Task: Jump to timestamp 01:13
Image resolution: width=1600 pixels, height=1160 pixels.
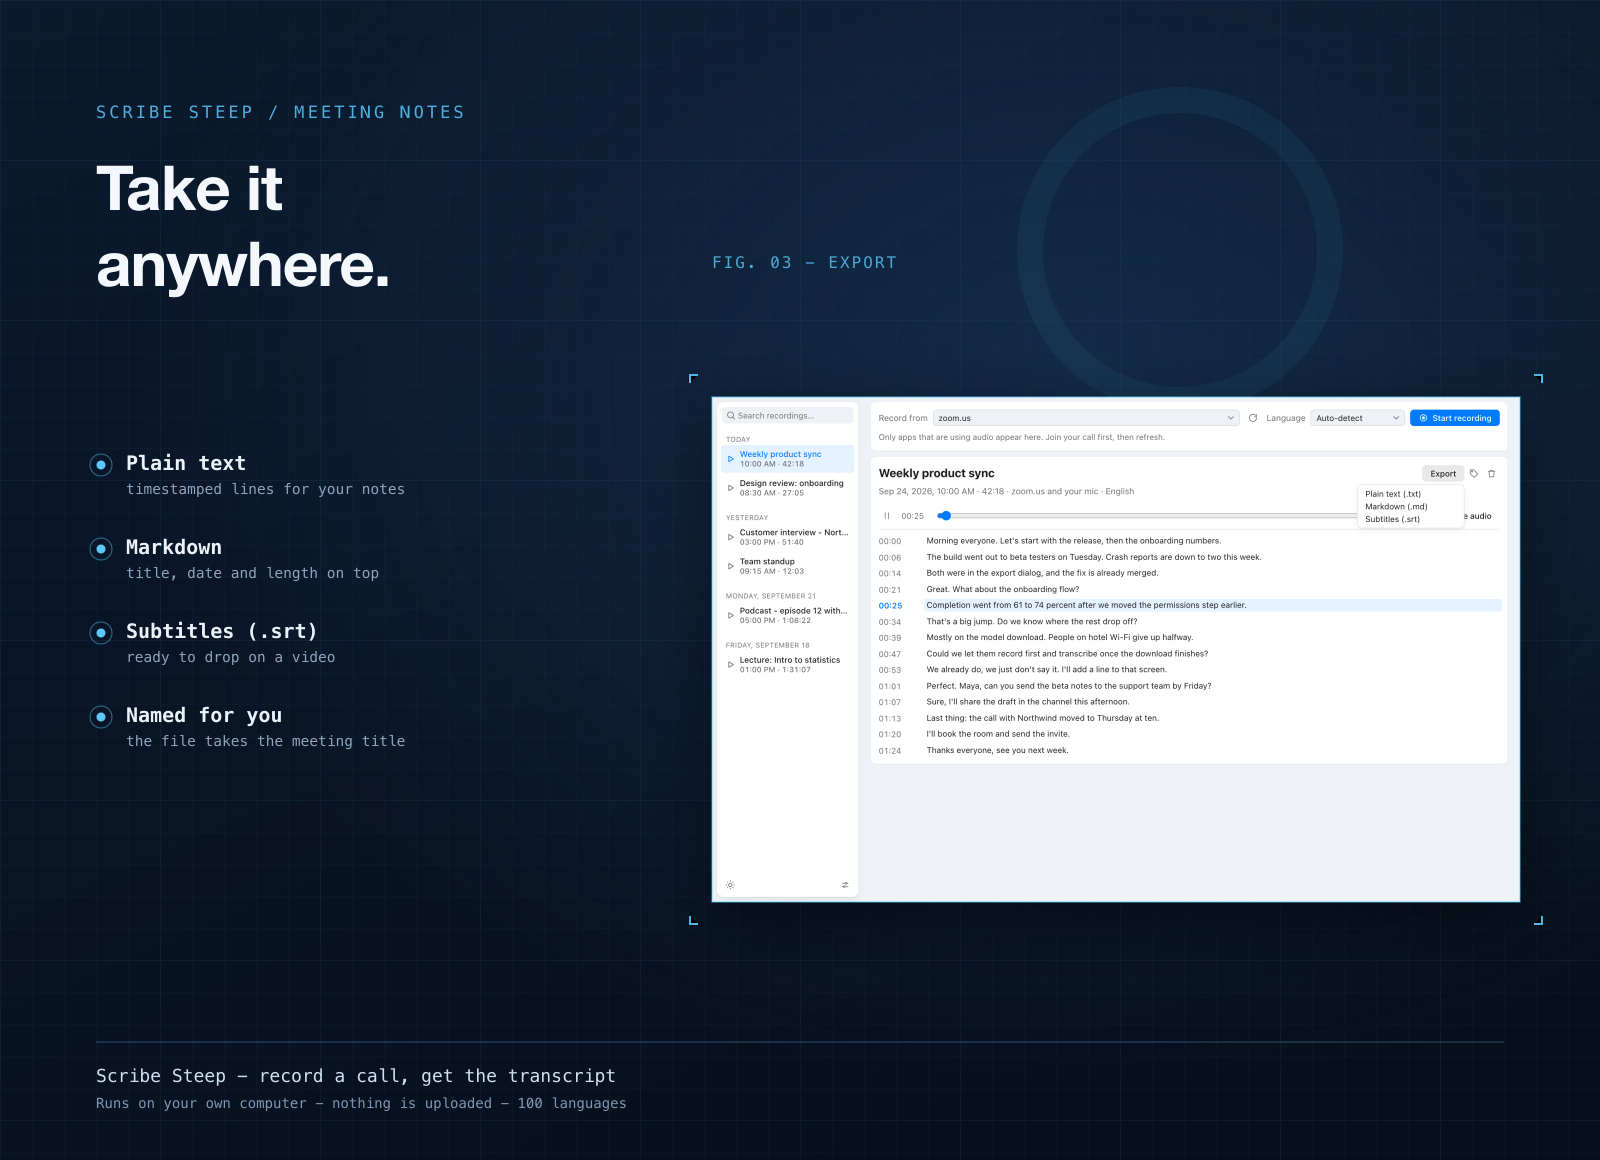Action: pyautogui.click(x=890, y=719)
